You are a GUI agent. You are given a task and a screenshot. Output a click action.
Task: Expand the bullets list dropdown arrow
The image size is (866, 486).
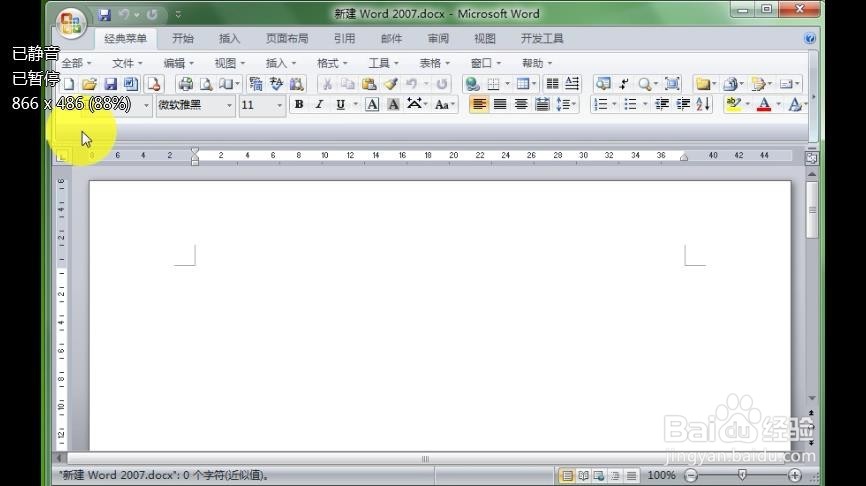coord(645,104)
